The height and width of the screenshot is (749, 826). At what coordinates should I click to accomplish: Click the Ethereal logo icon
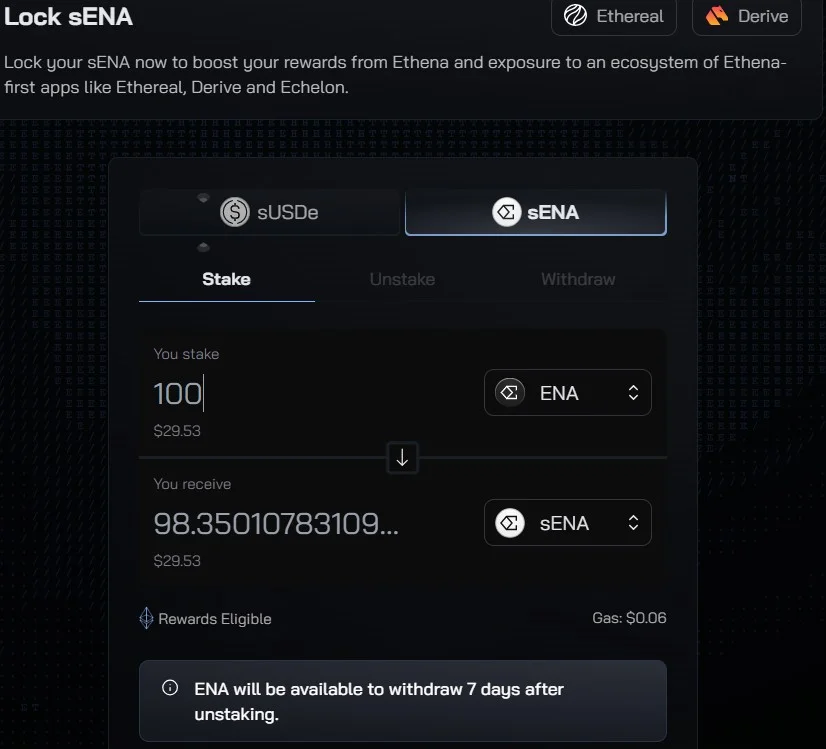tap(575, 15)
